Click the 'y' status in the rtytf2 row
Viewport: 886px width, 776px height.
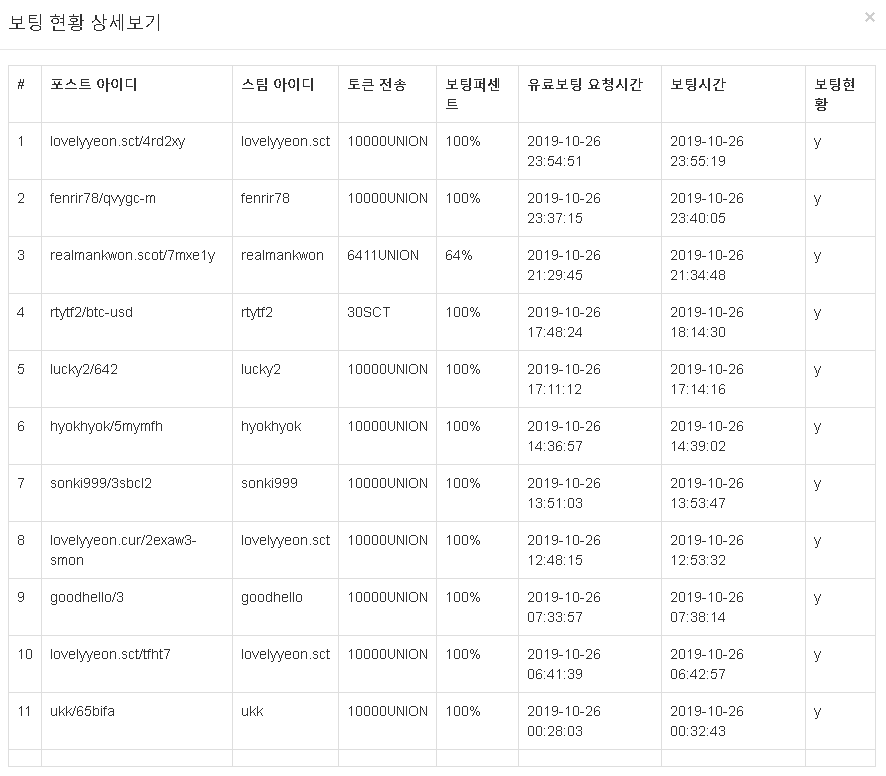click(818, 314)
